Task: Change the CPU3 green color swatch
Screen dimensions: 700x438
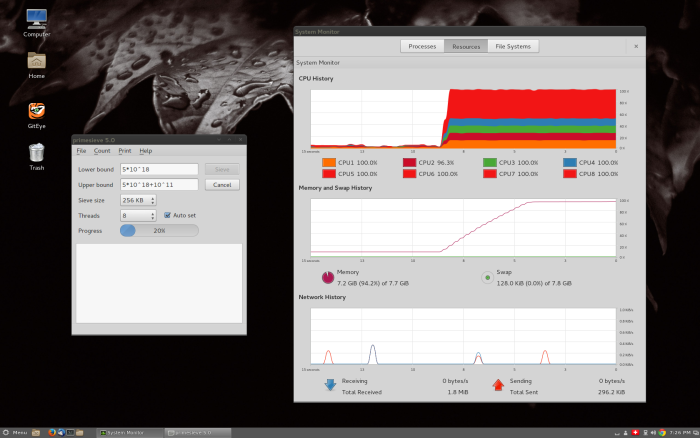Action: [x=489, y=163]
